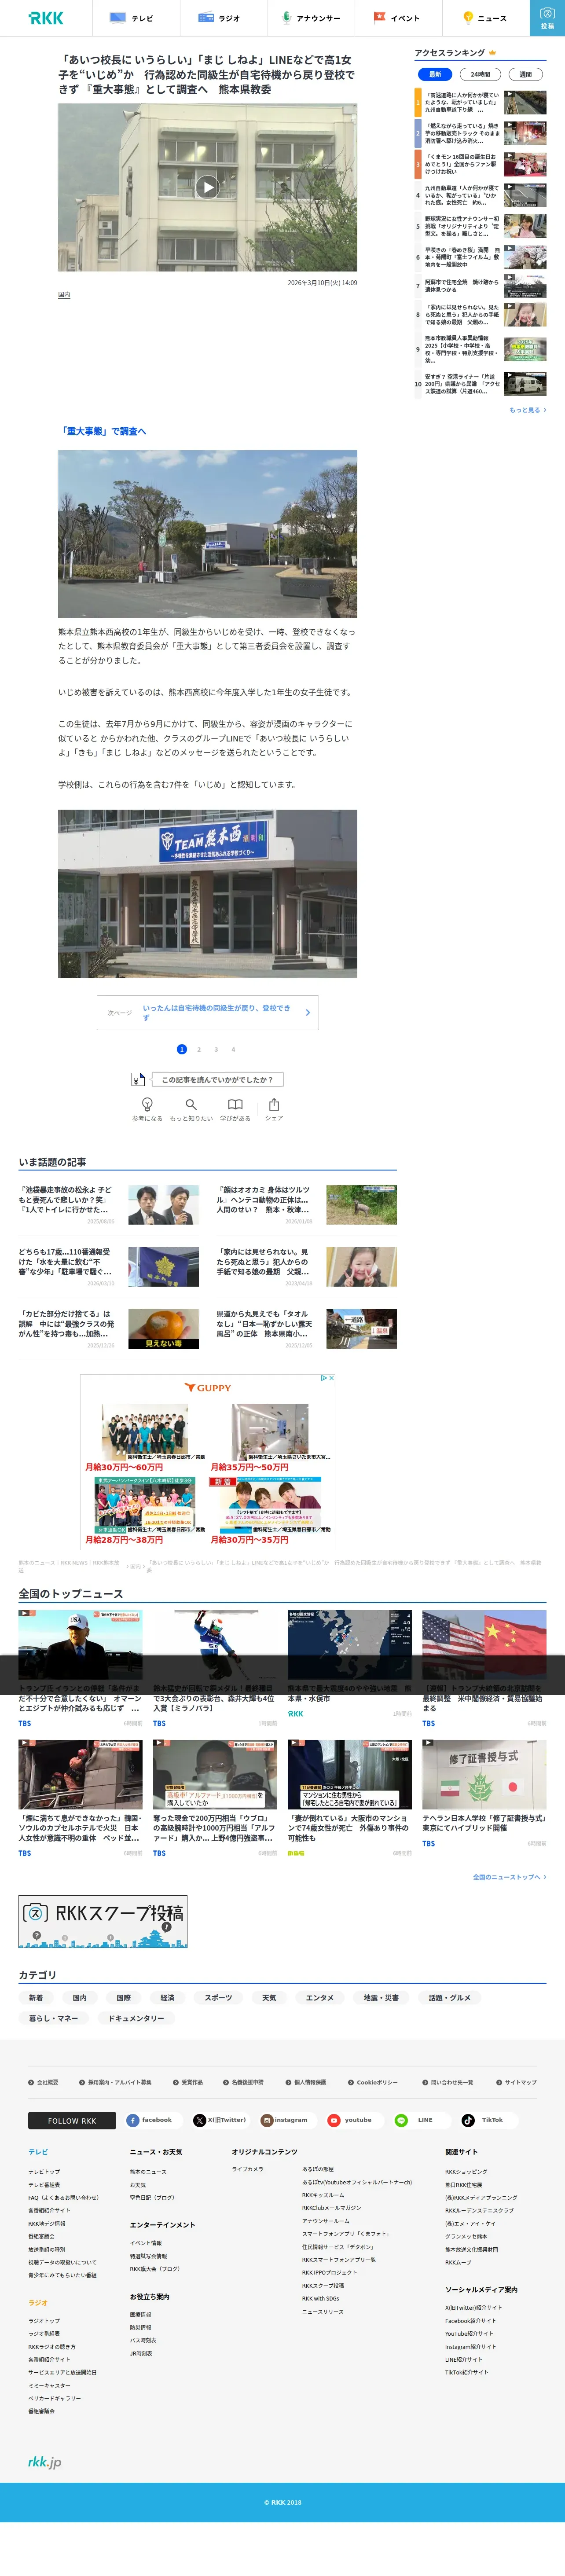The width and height of the screenshot is (565, 2576).
Task: Select 国際 category chip
Action: tap(123, 1998)
